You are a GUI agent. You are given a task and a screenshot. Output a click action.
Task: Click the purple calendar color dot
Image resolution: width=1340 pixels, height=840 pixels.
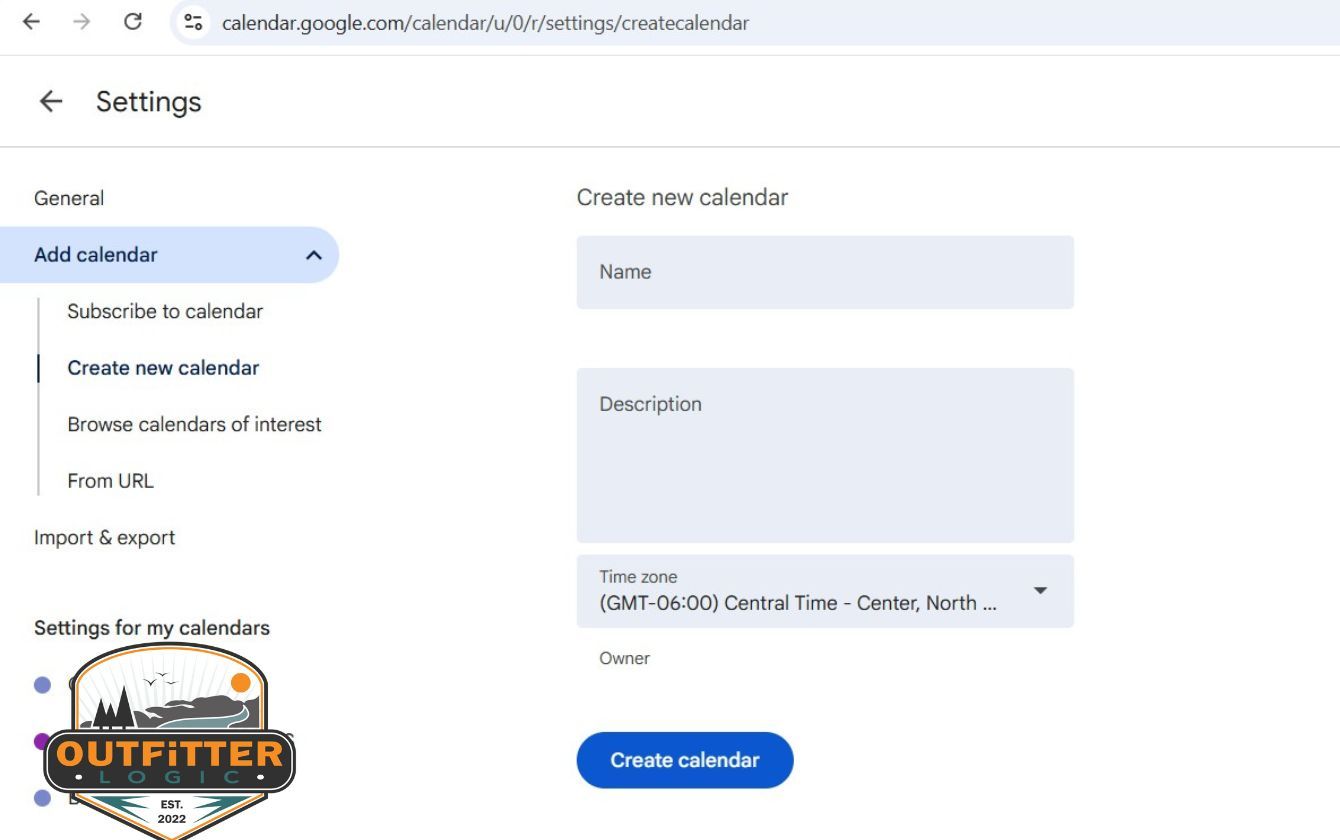41,740
